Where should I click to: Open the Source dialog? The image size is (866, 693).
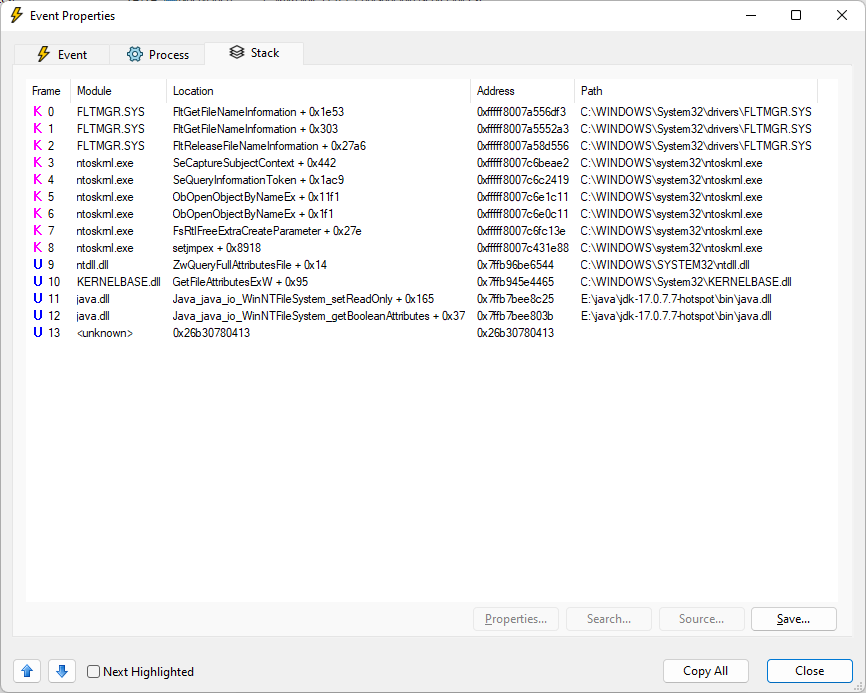[x=701, y=619]
